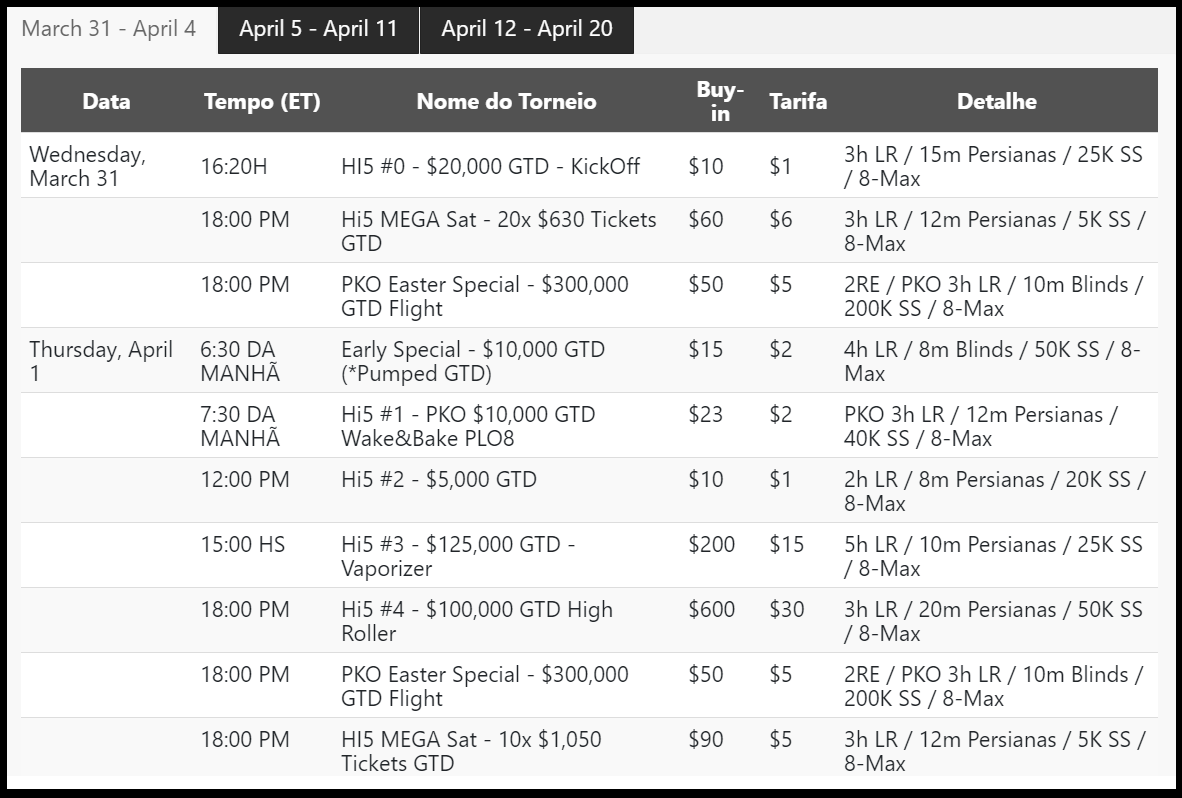Select the Hi5 #4 High Roller tournament
Image resolution: width=1182 pixels, height=798 pixels.
point(476,621)
